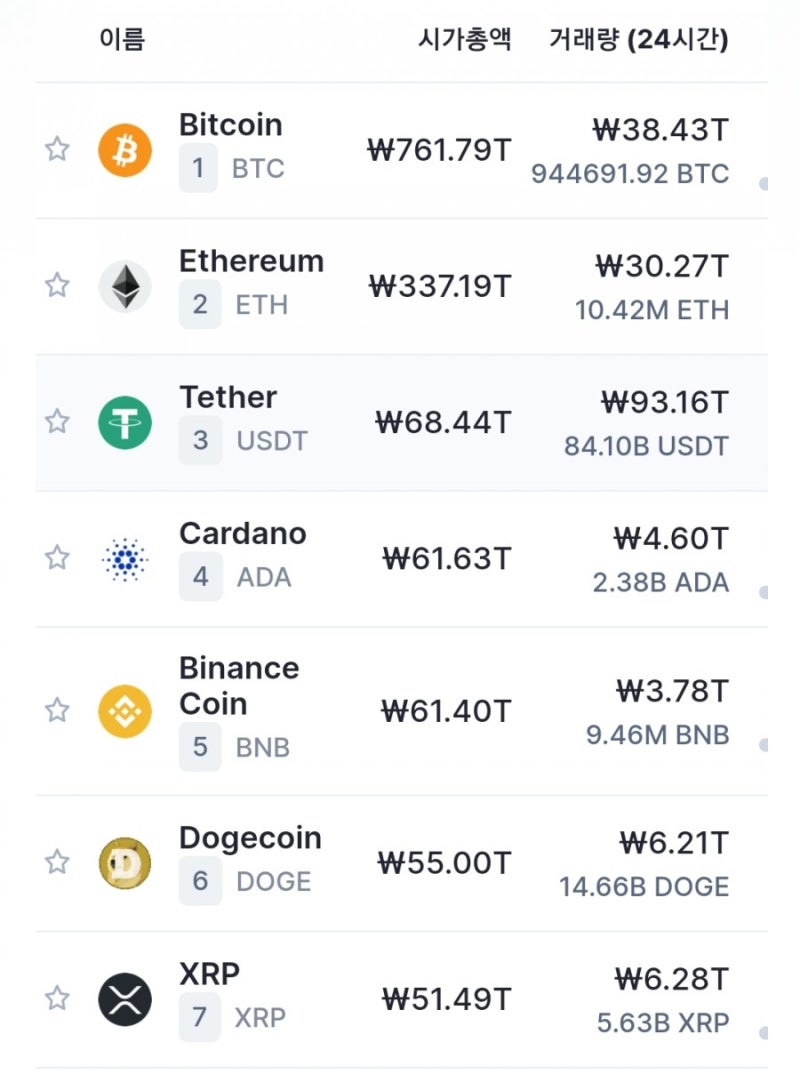The width and height of the screenshot is (800, 1074).
Task: Click Tether's ₩93.16T trading volume
Action: 664,403
